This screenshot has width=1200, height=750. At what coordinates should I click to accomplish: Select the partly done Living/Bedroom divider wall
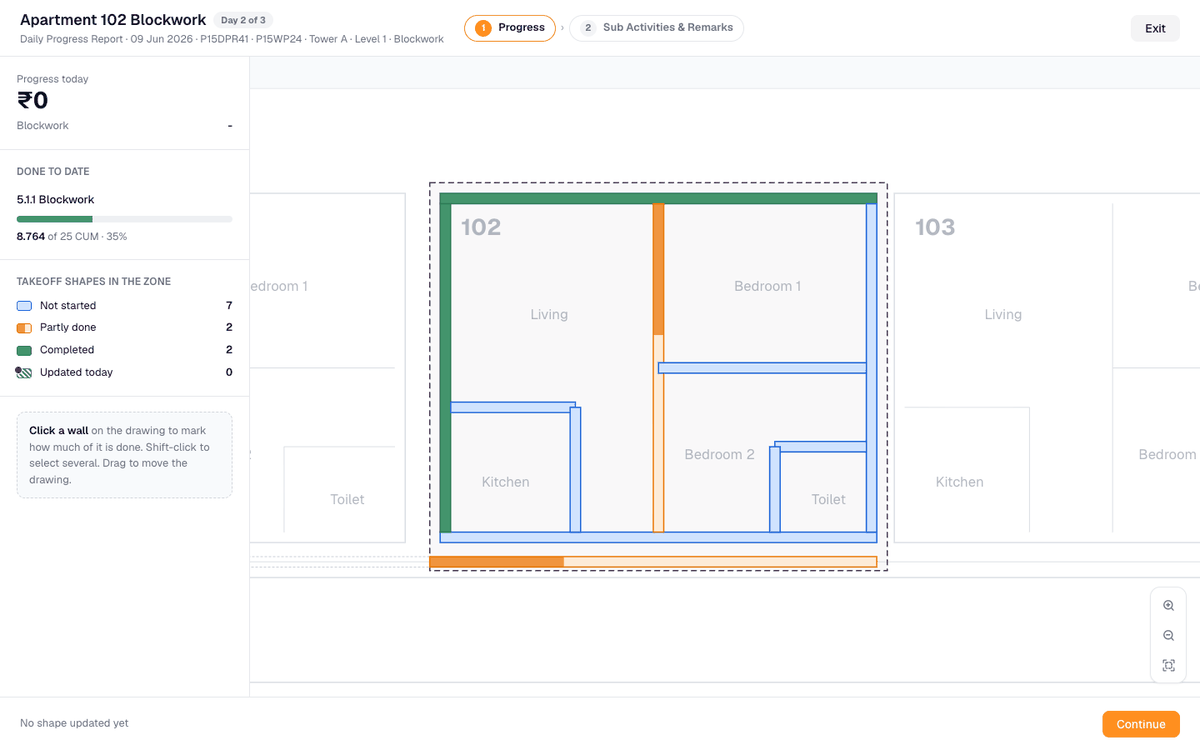(658, 368)
